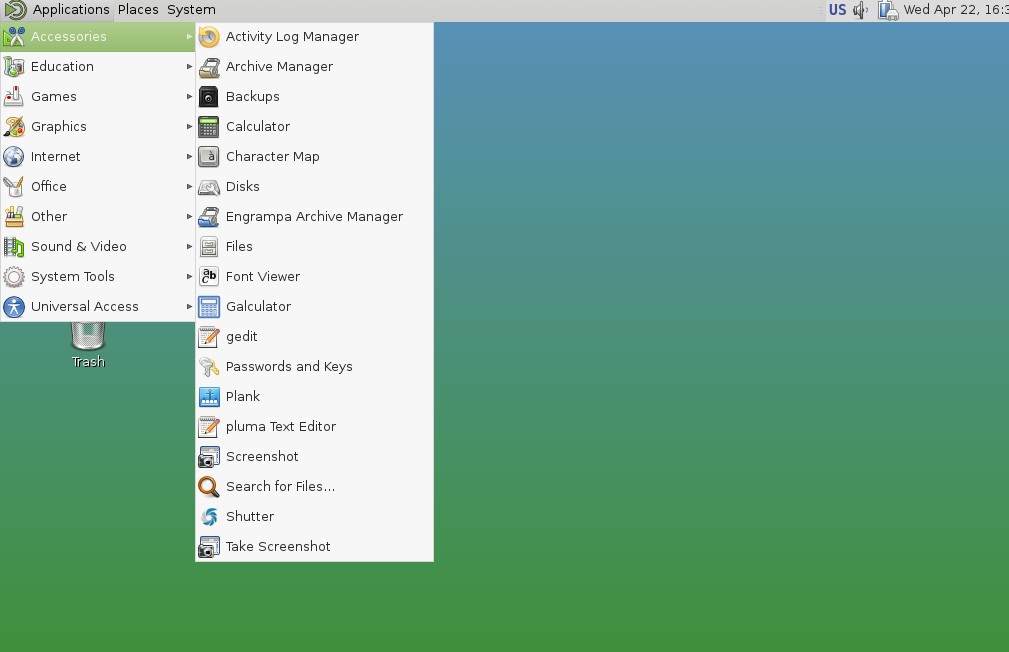Click the gedit notepad icon
Viewport: 1009px width, 652px height.
tap(208, 337)
